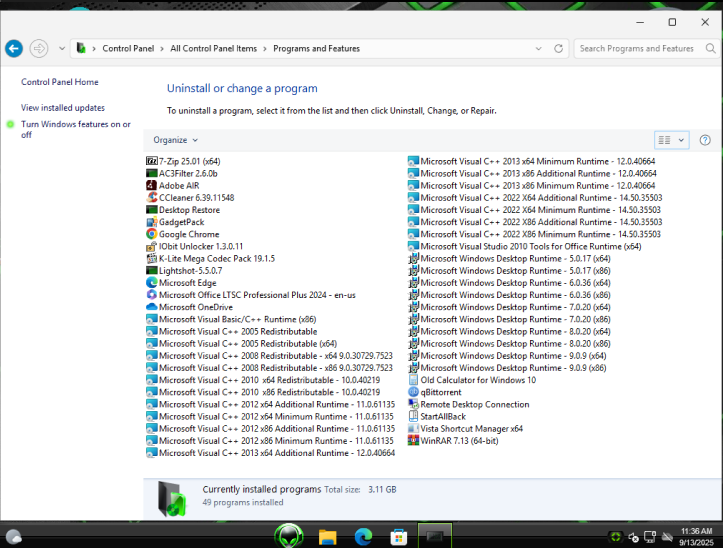Select Windows Desktop Runtime 6.0.36 (x86)
The height and width of the screenshot is (548, 723).
(x=510, y=295)
